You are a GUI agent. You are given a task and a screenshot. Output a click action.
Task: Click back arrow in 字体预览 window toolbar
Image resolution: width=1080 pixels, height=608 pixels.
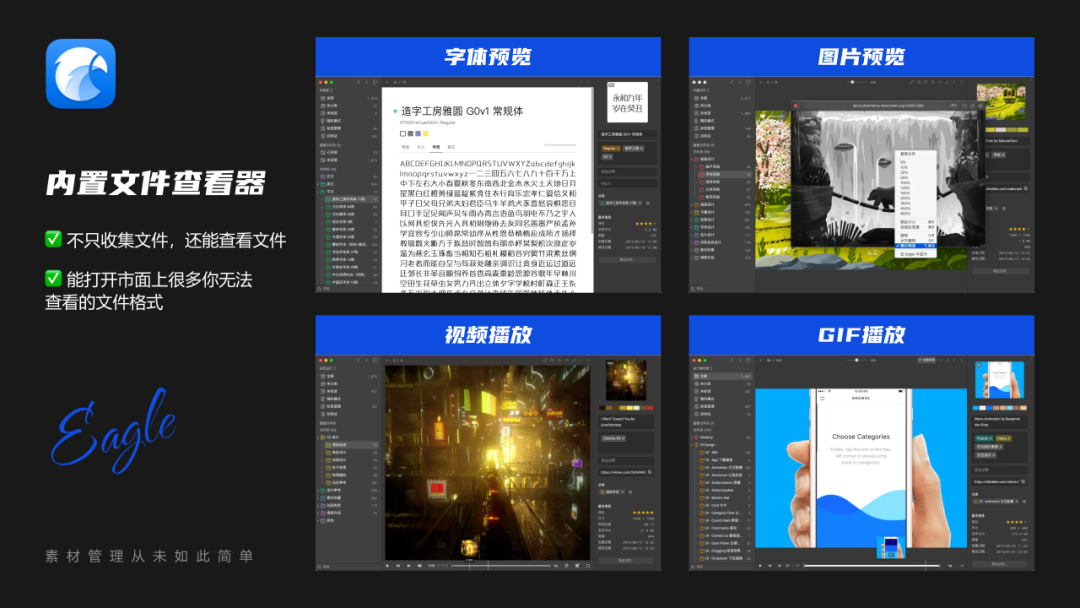tap(388, 82)
